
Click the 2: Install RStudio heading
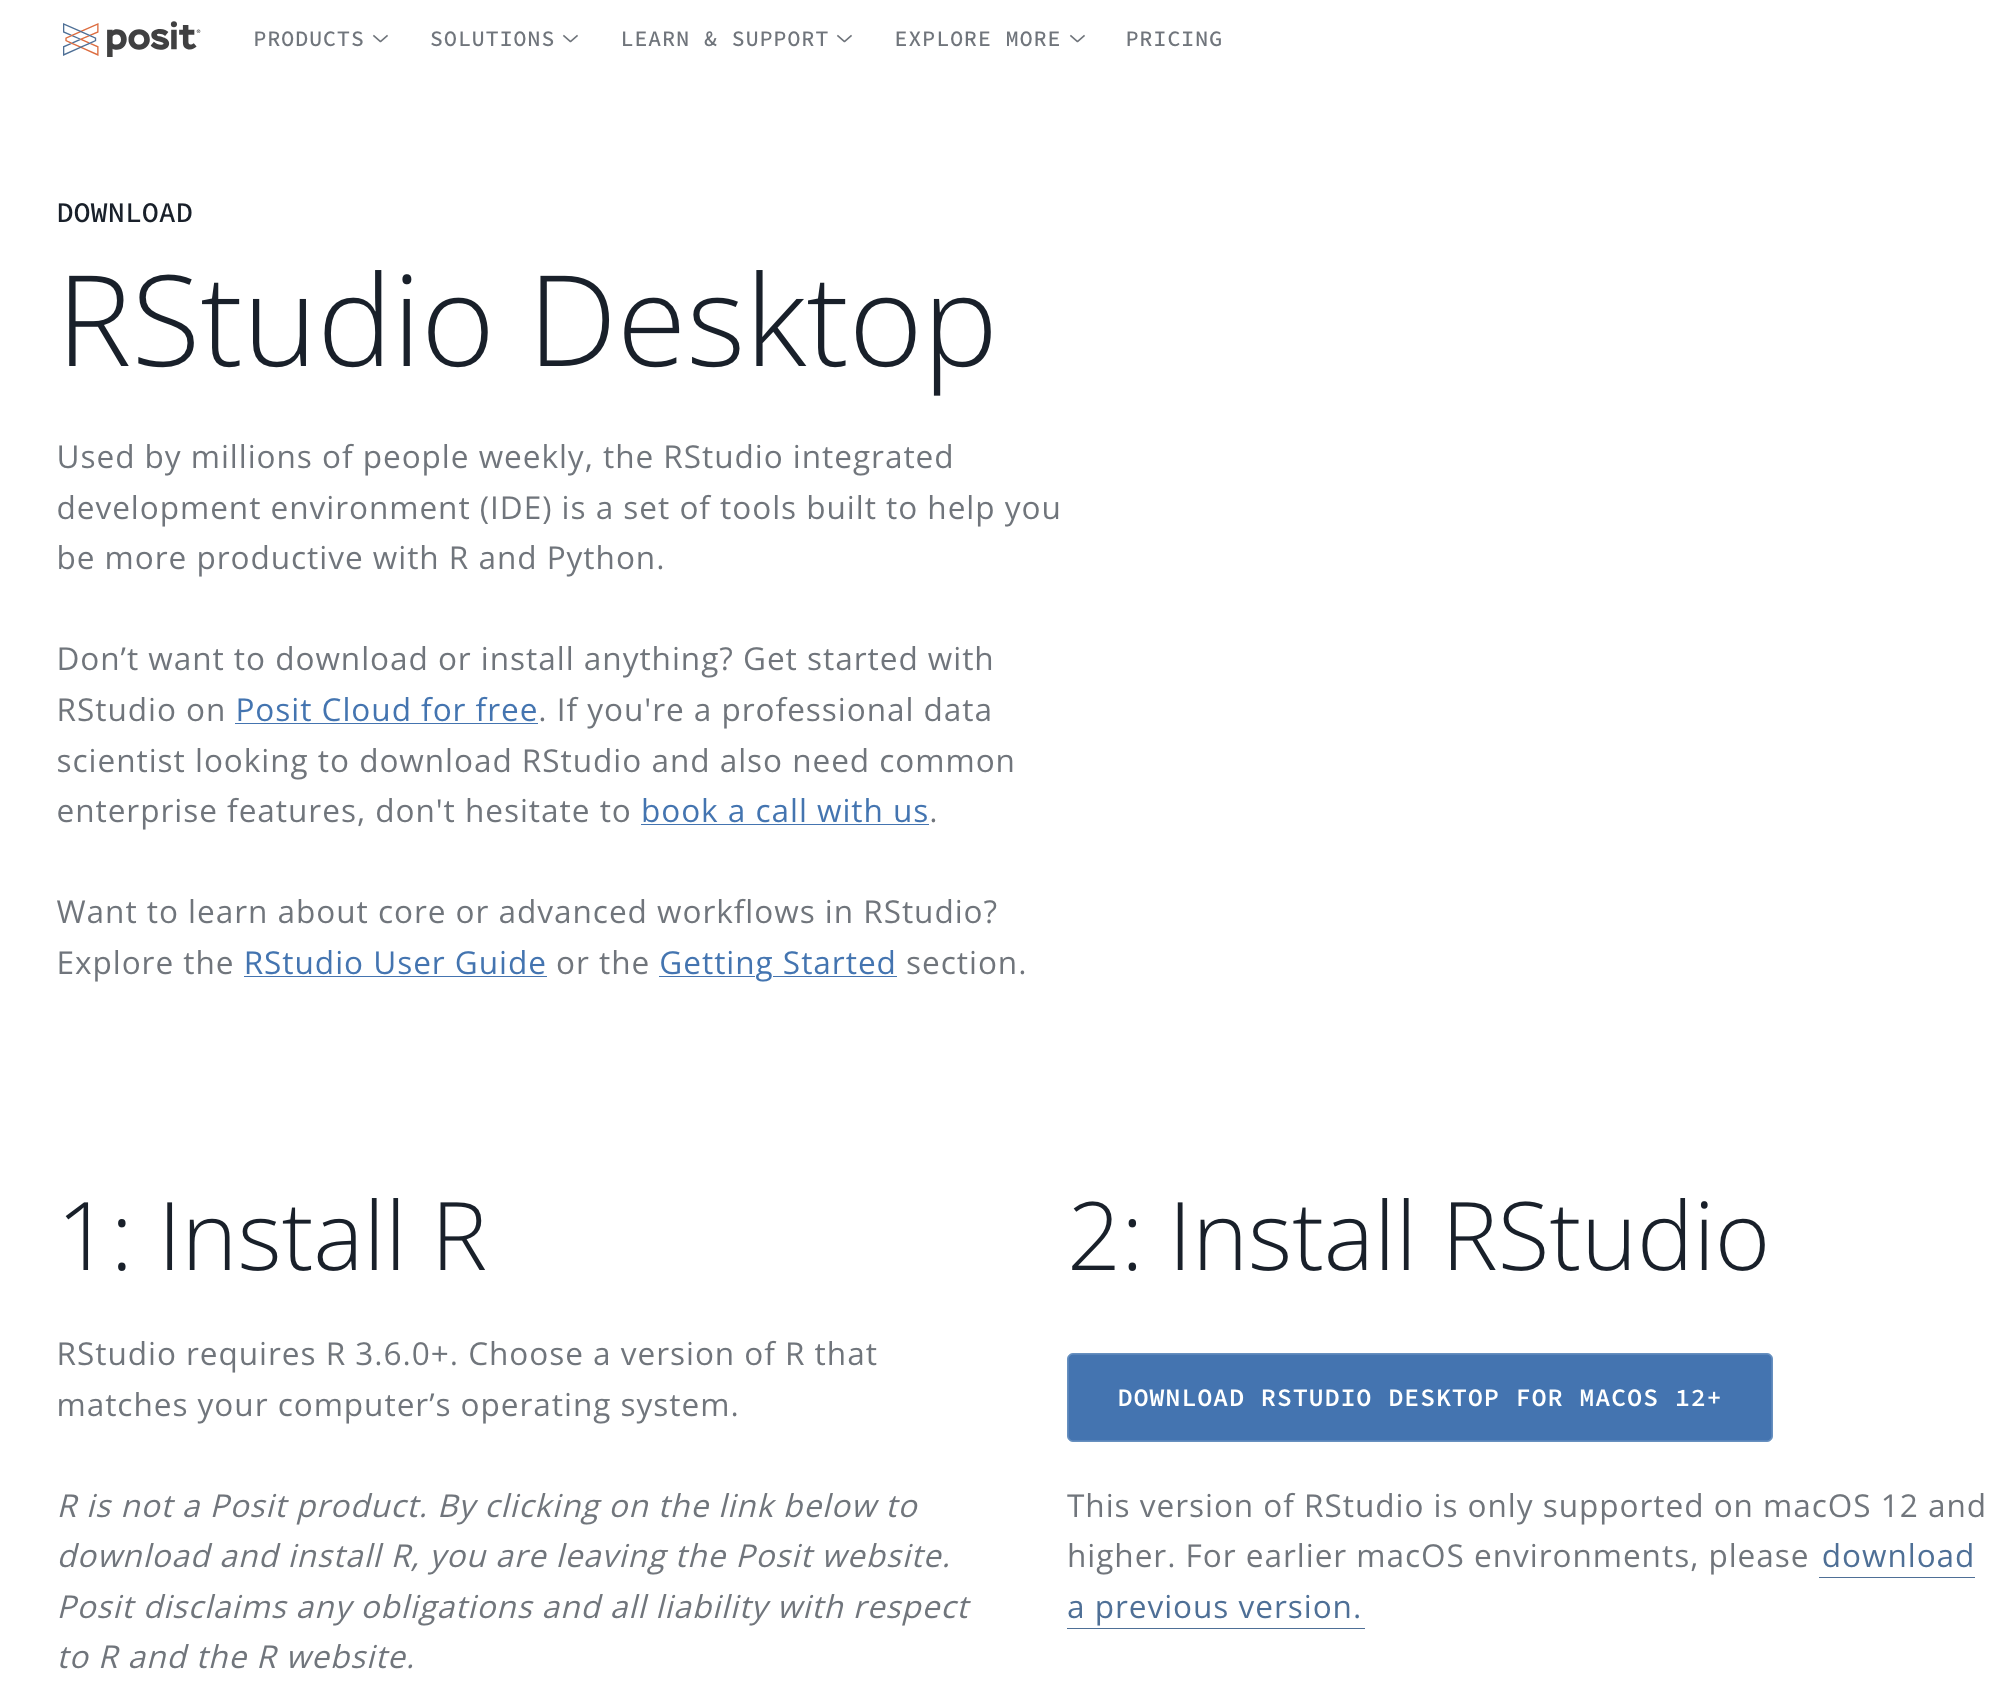pos(1417,1237)
